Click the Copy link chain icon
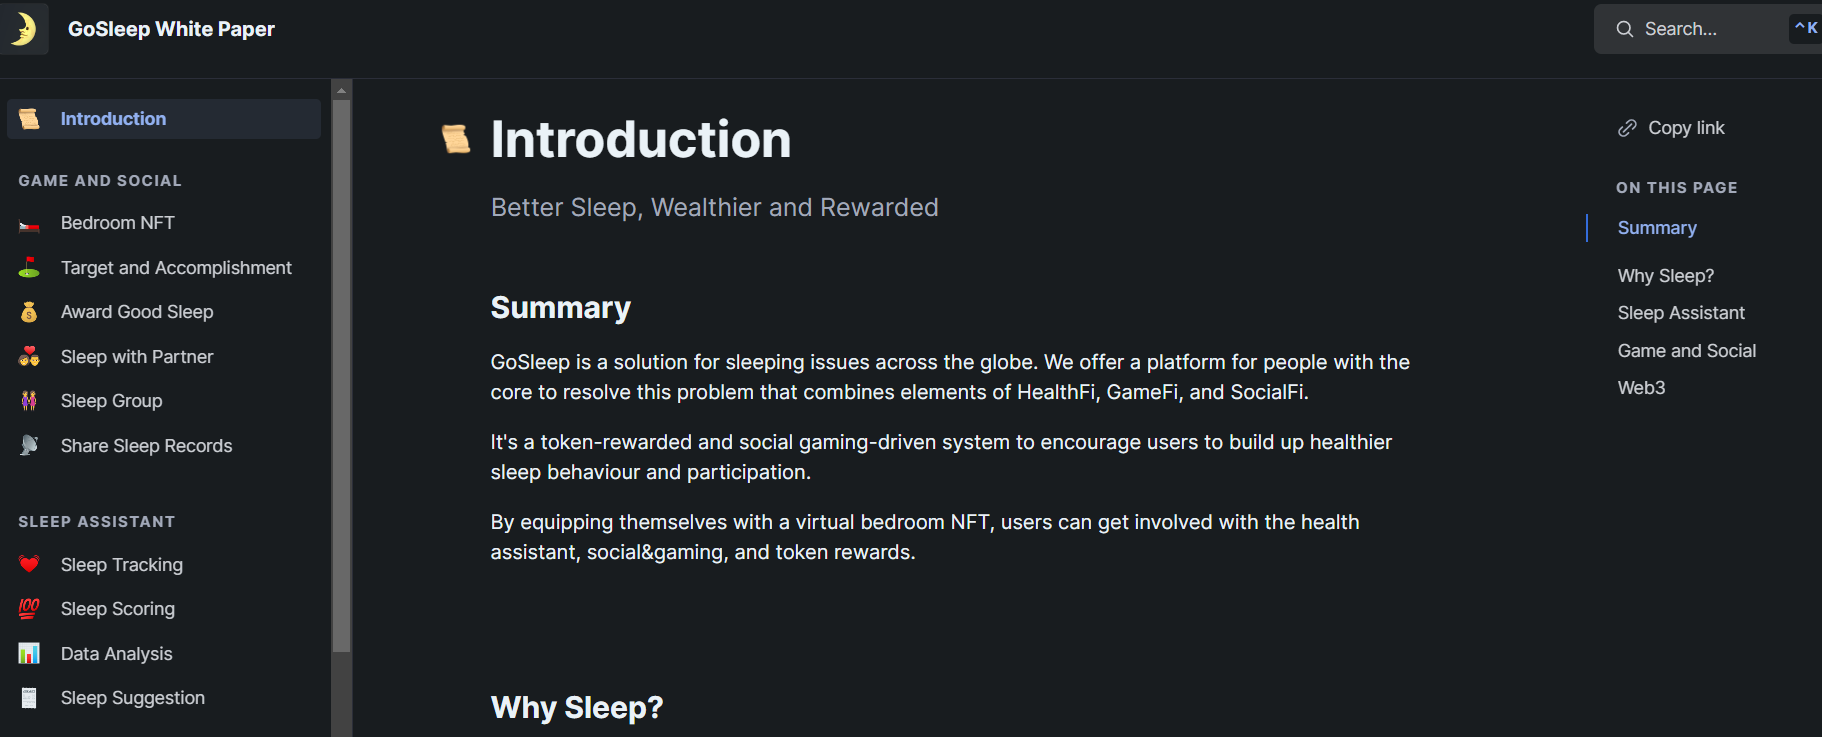The height and width of the screenshot is (737, 1822). coord(1627,128)
